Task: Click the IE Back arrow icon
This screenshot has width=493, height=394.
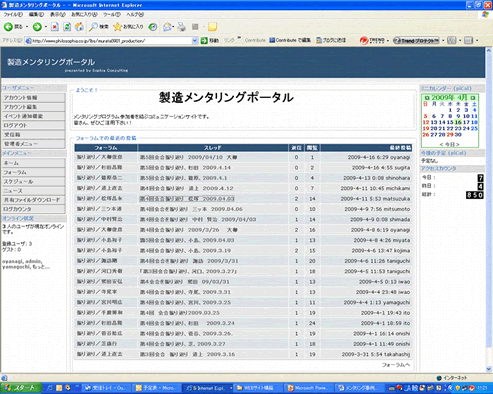Action: pyautogui.click(x=8, y=27)
